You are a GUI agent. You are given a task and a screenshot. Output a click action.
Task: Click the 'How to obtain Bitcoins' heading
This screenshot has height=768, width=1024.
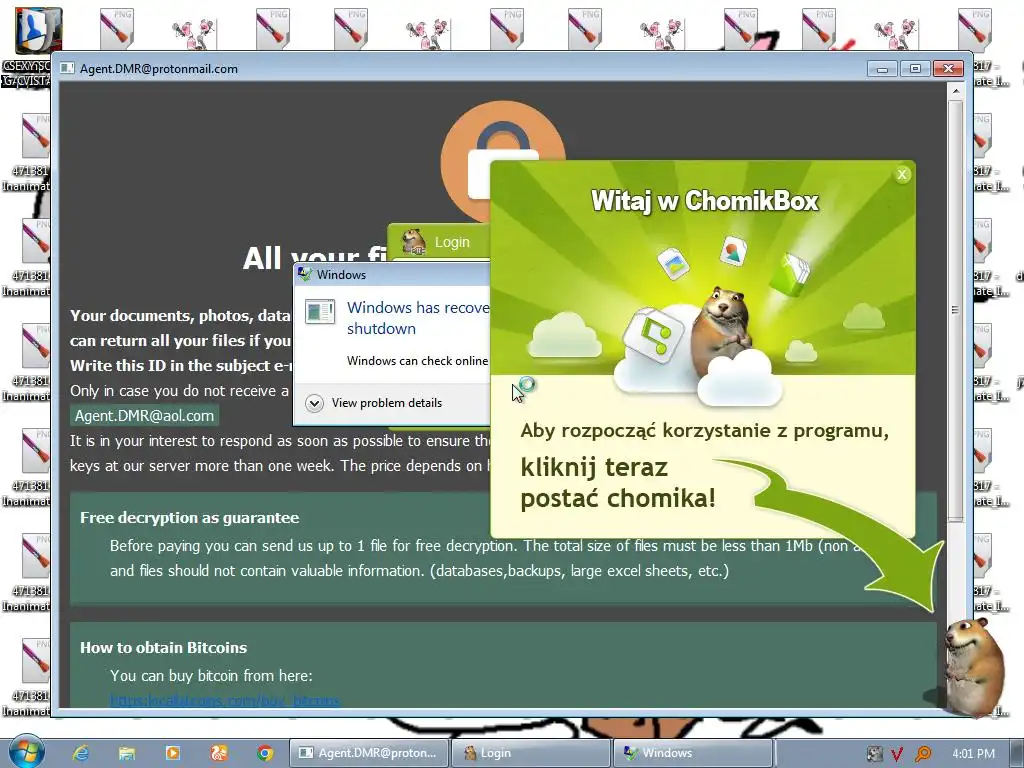pyautogui.click(x=163, y=648)
